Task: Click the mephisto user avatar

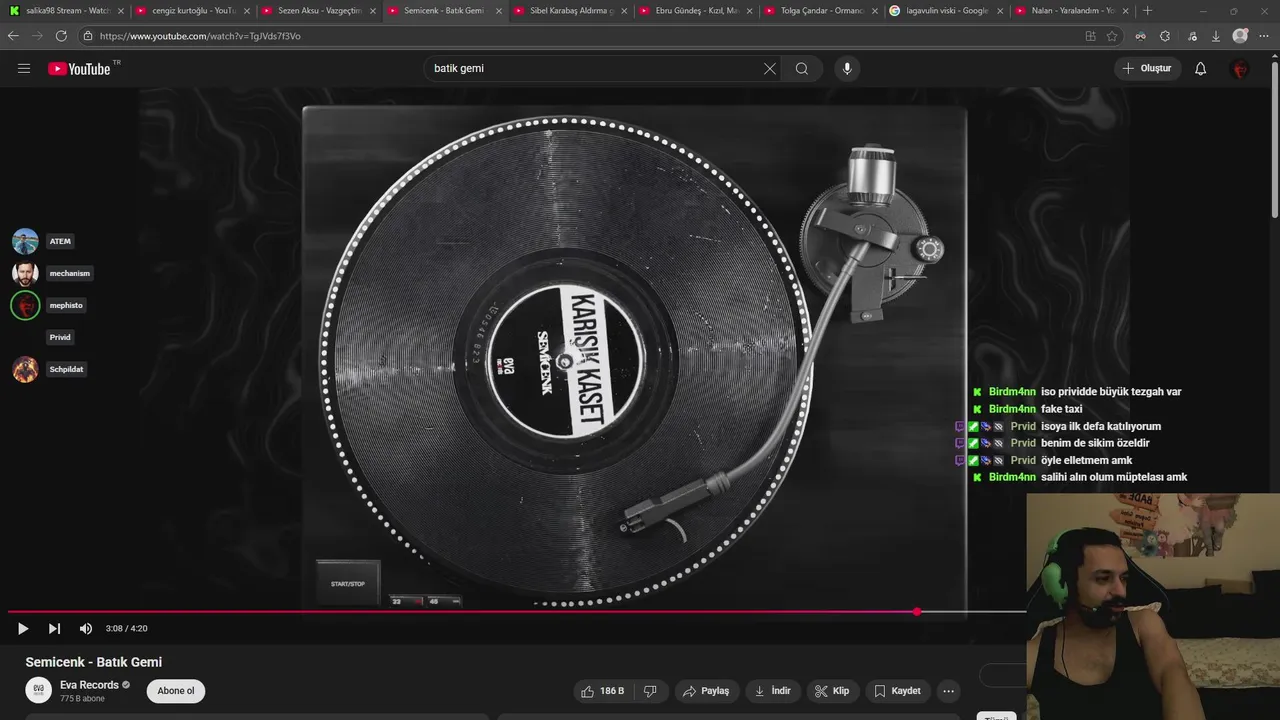Action: (x=25, y=305)
